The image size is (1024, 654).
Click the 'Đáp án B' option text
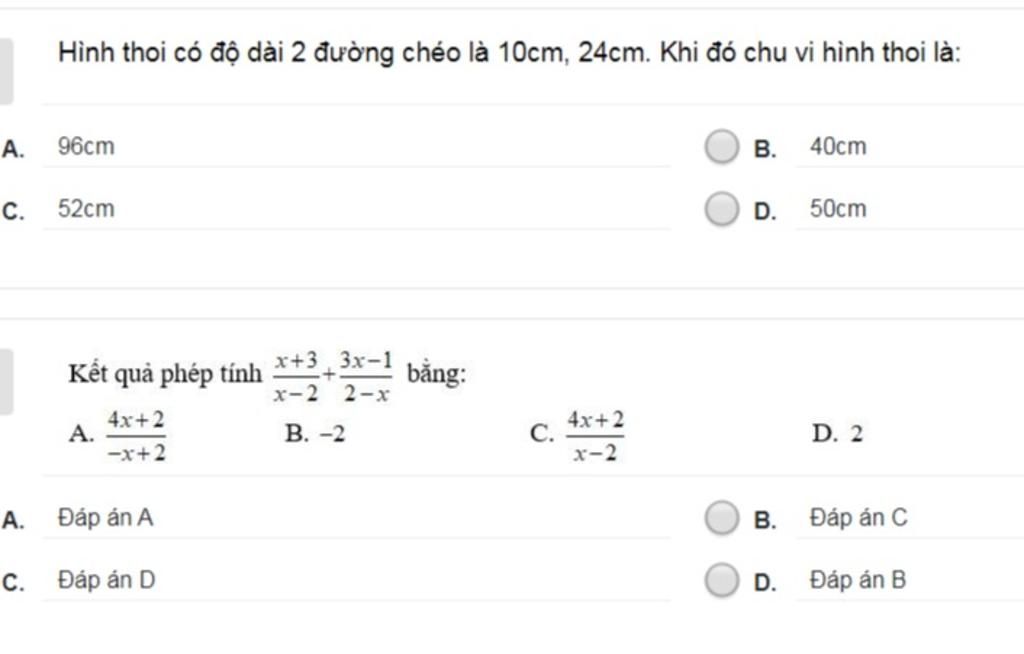[858, 581]
